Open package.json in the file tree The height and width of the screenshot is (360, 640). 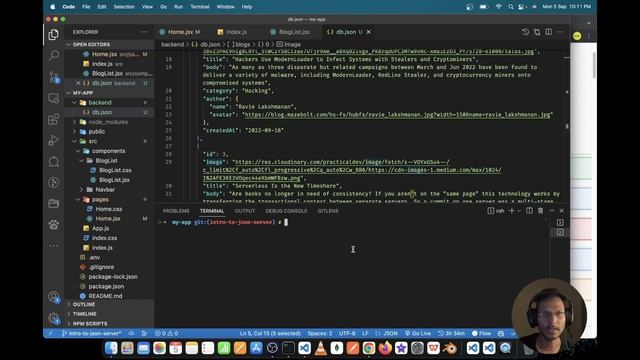[106, 286]
